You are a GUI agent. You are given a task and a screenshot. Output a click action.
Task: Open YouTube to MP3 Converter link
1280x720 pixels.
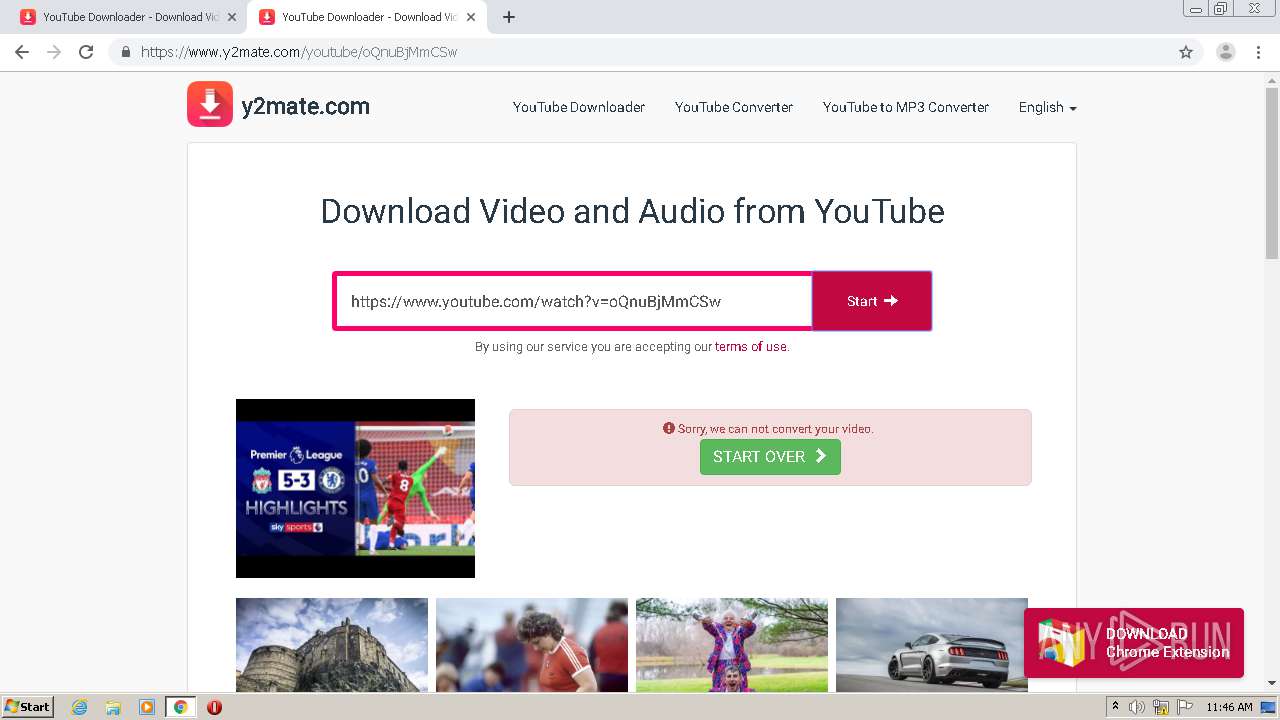pos(906,107)
